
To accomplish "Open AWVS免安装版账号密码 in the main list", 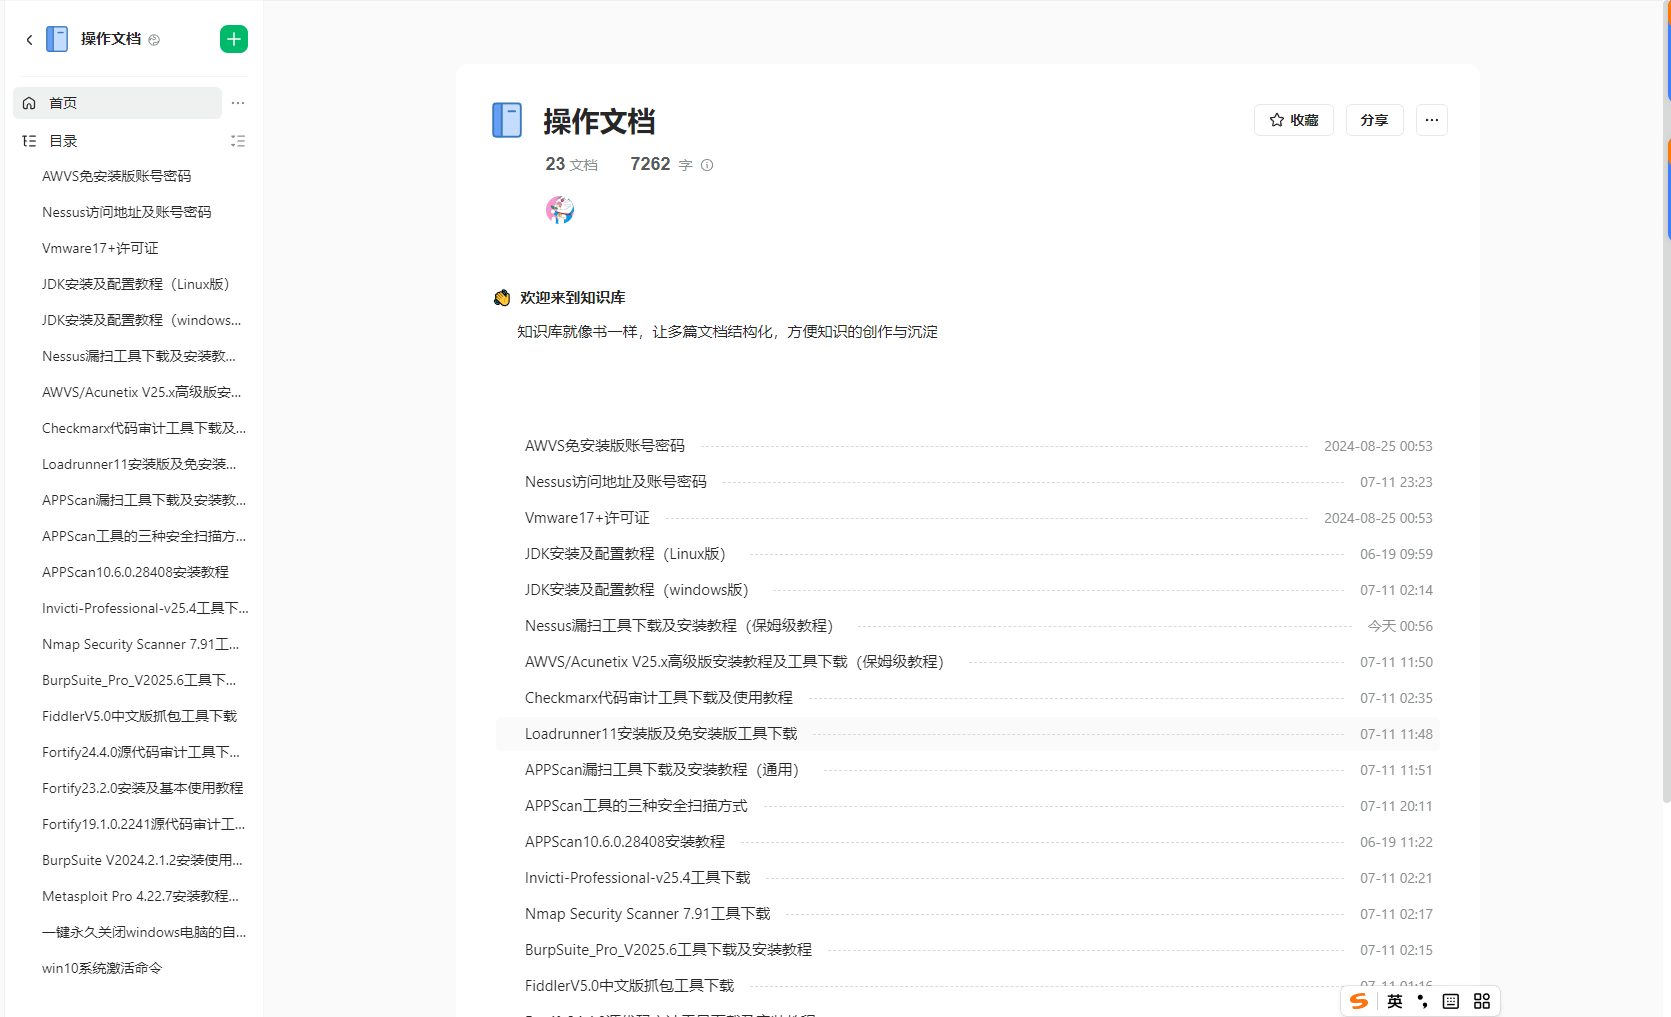I will tap(605, 446).
